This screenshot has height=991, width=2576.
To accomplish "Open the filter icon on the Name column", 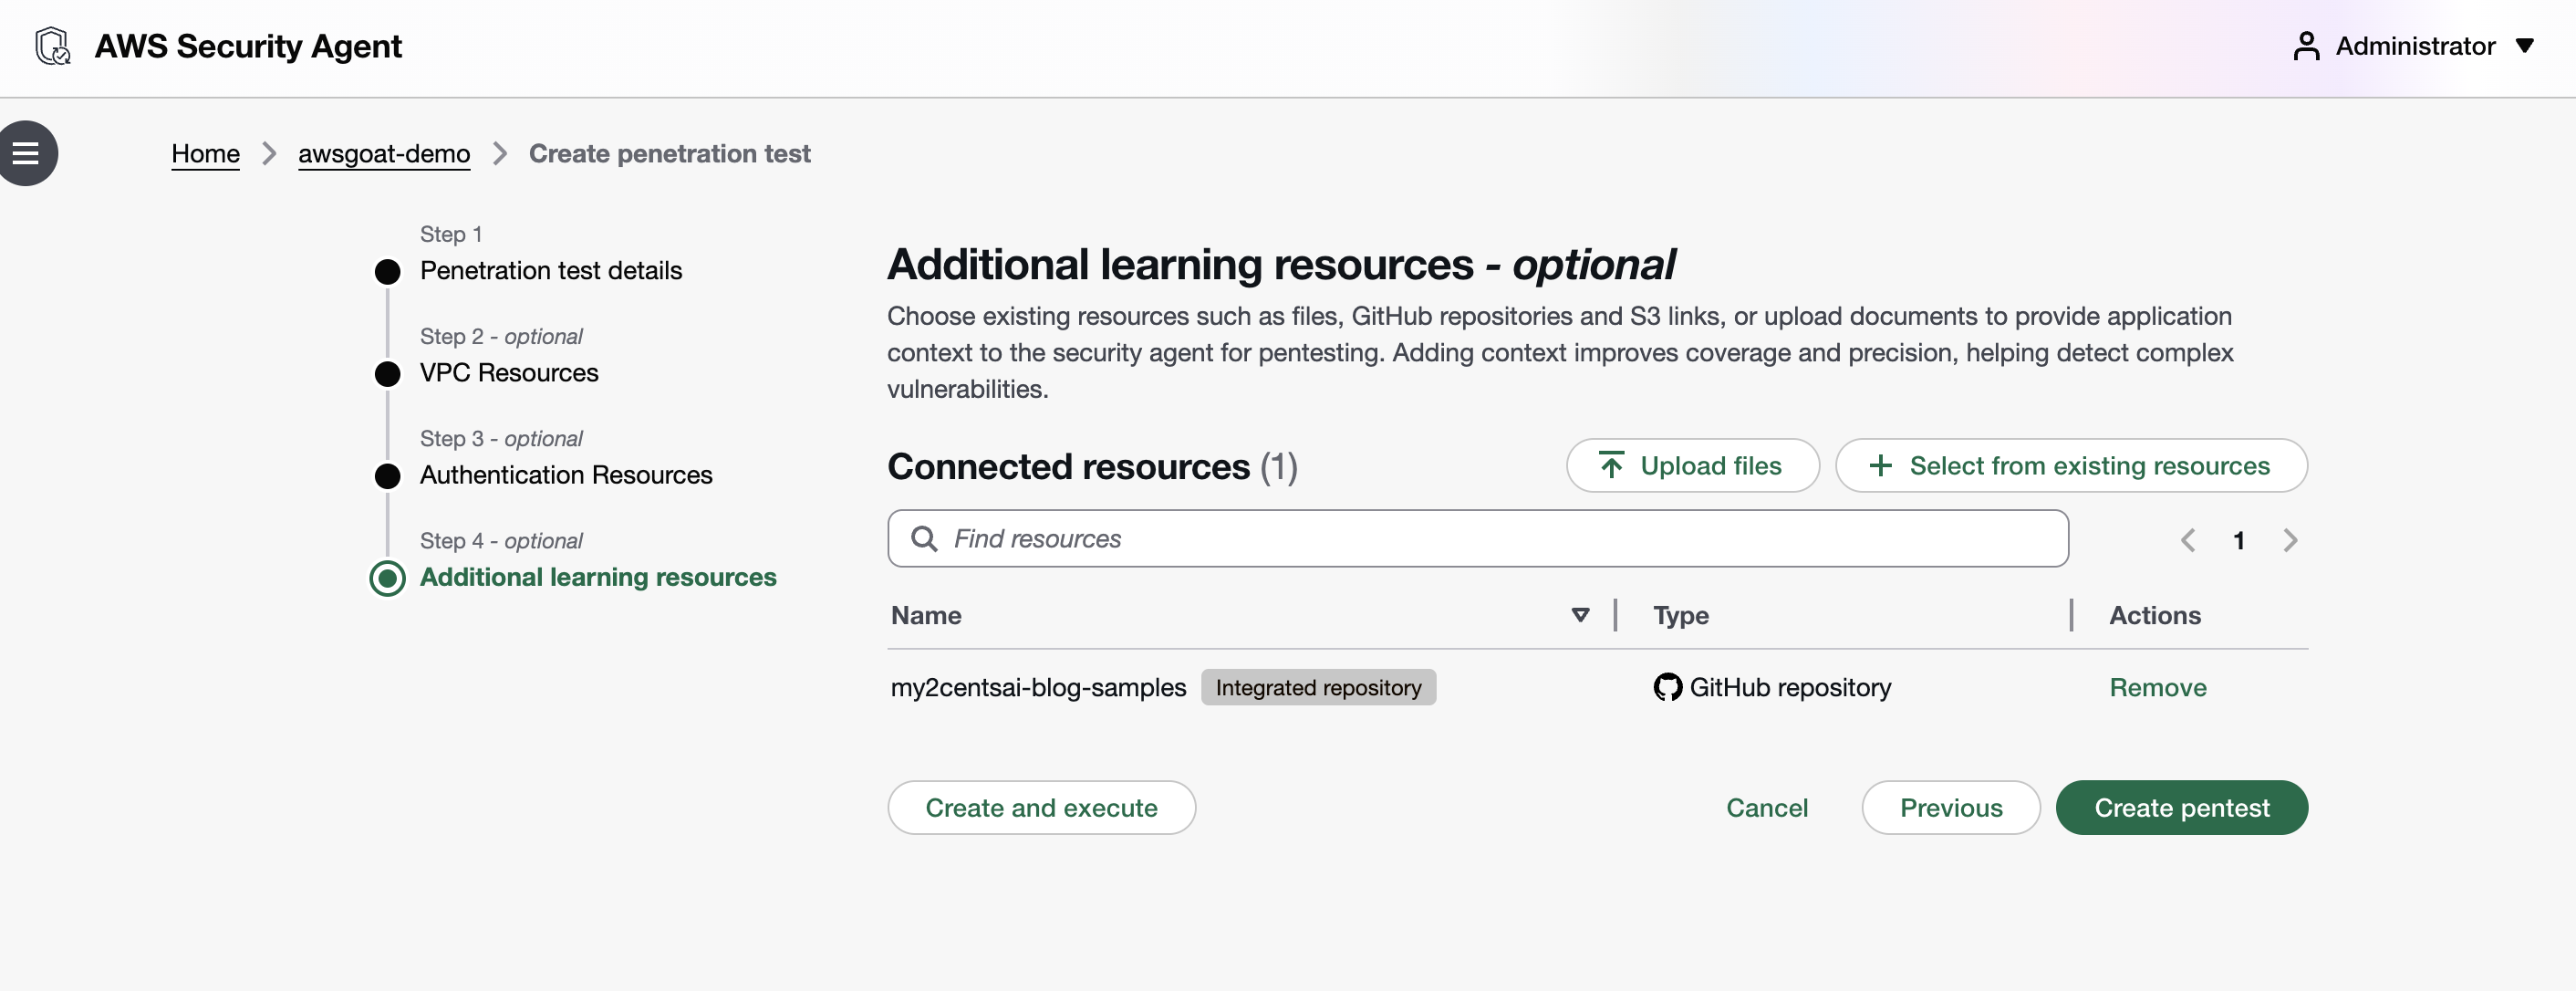I will coord(1580,615).
